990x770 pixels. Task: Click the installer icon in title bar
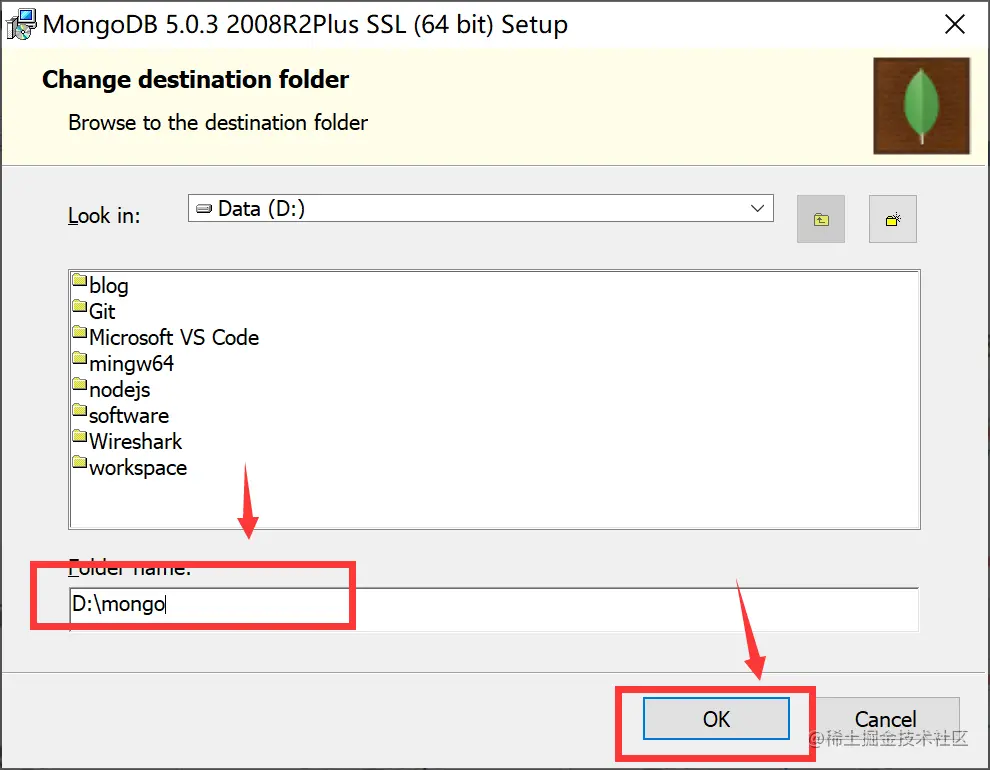point(21,24)
